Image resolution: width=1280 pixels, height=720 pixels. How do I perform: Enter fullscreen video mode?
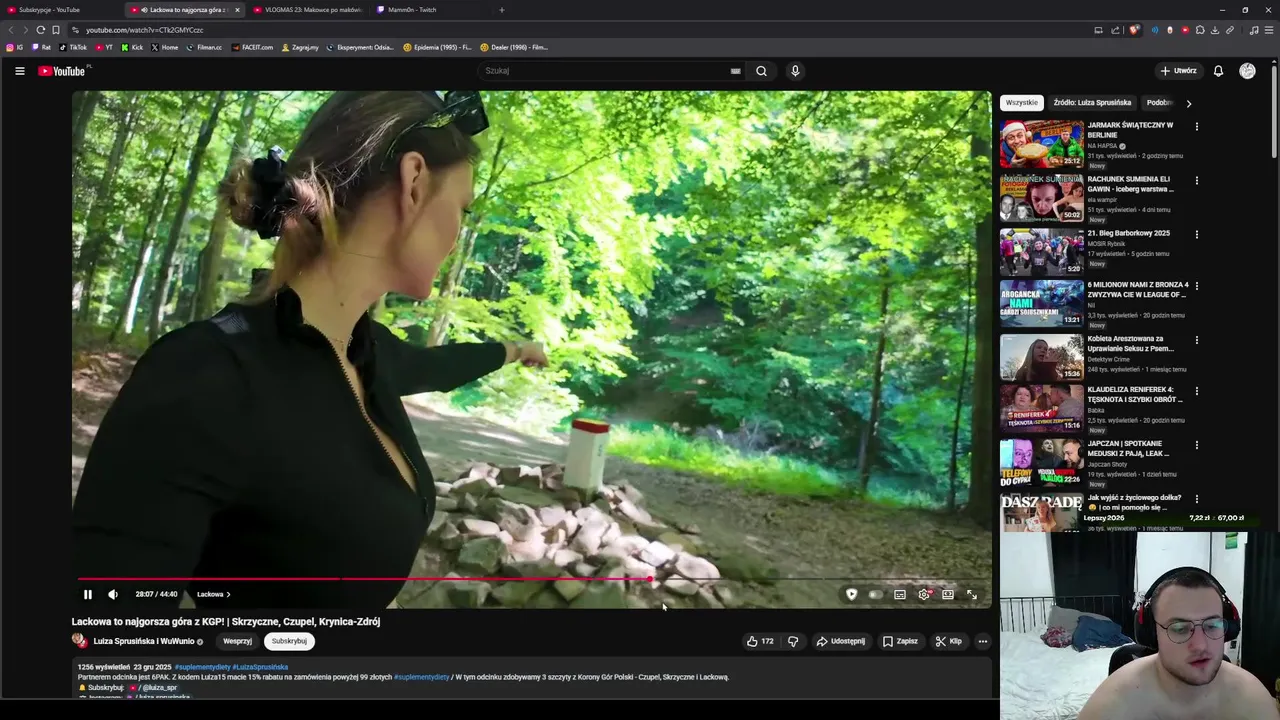click(971, 594)
